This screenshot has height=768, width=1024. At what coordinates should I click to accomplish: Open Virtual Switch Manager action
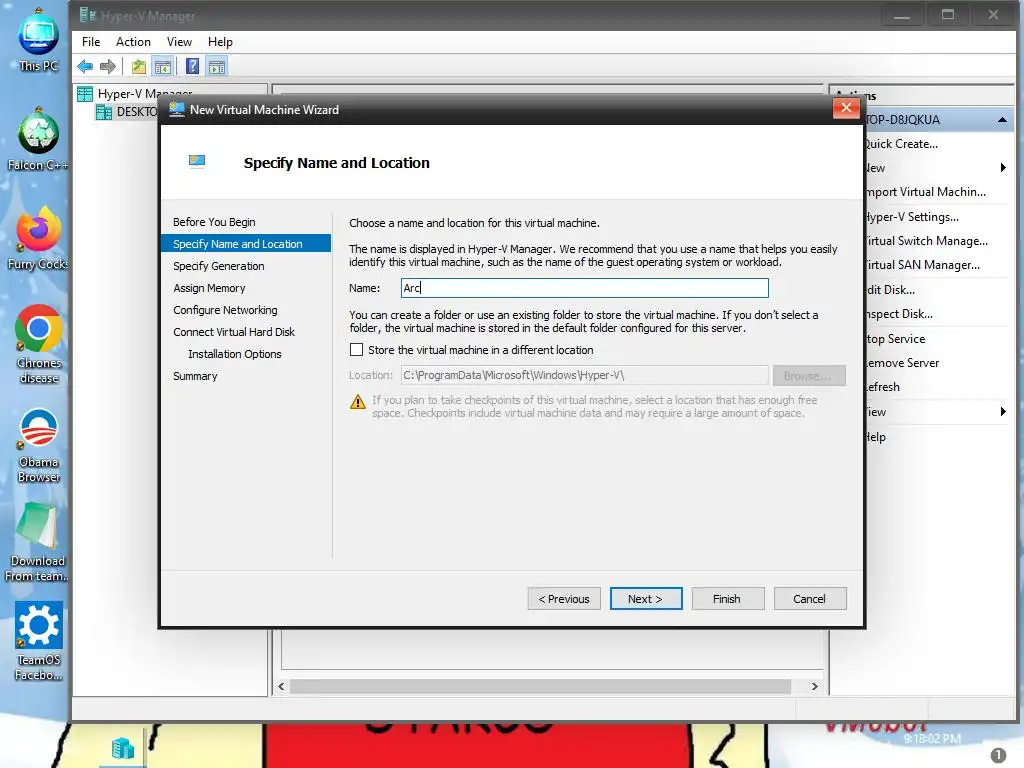(x=925, y=241)
